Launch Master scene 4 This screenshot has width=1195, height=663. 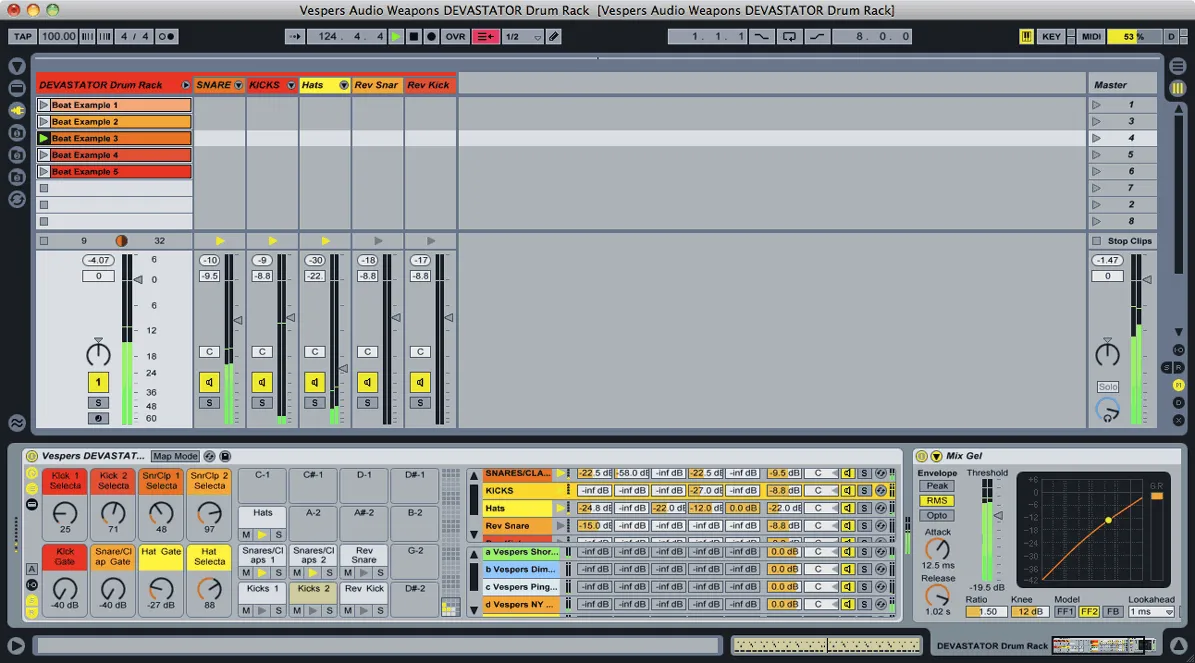click(1096, 138)
